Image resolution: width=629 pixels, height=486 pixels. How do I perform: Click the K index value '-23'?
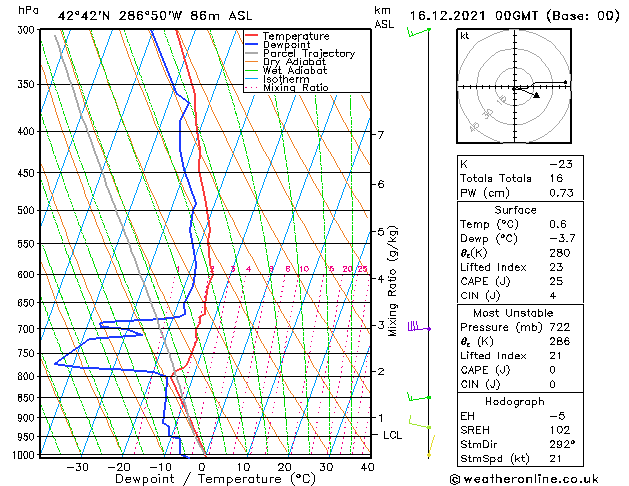point(561,164)
